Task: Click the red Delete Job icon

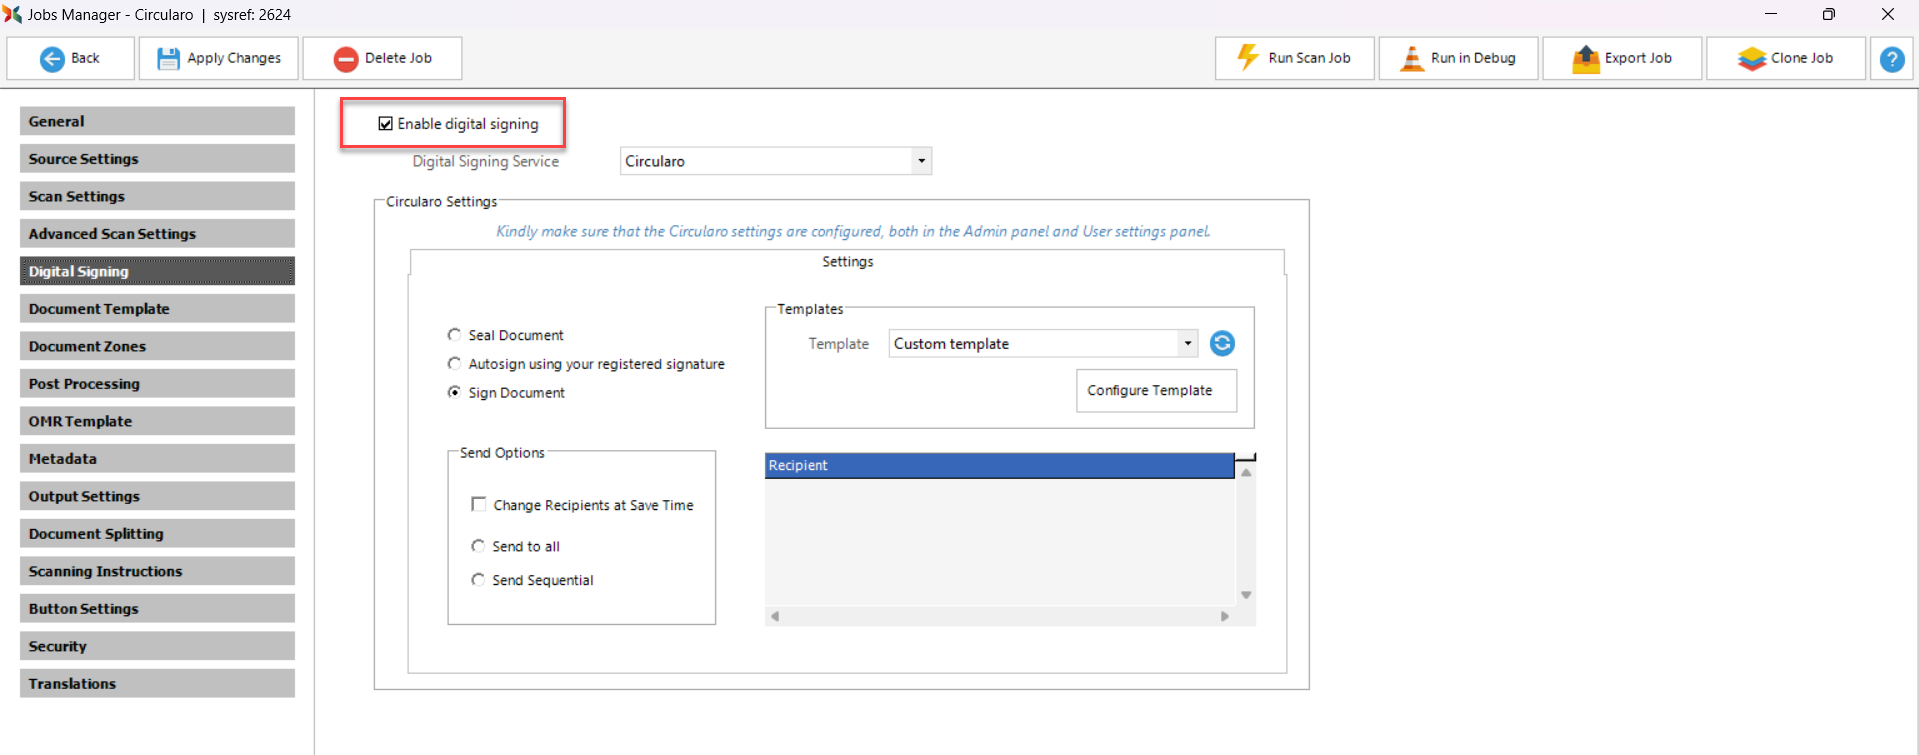Action: tap(346, 59)
